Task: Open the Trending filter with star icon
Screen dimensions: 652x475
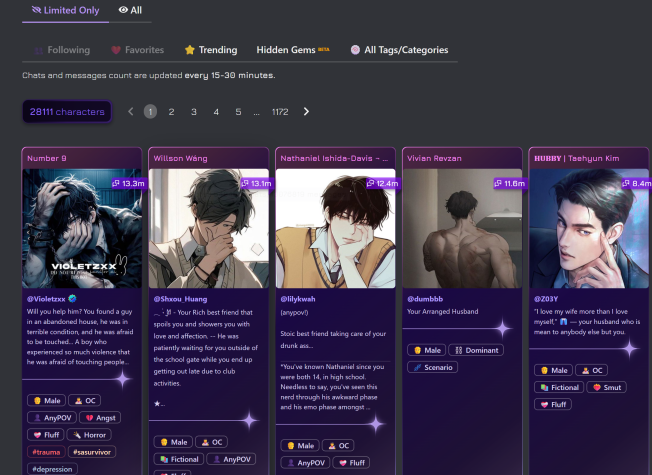Action: pyautogui.click(x=210, y=50)
